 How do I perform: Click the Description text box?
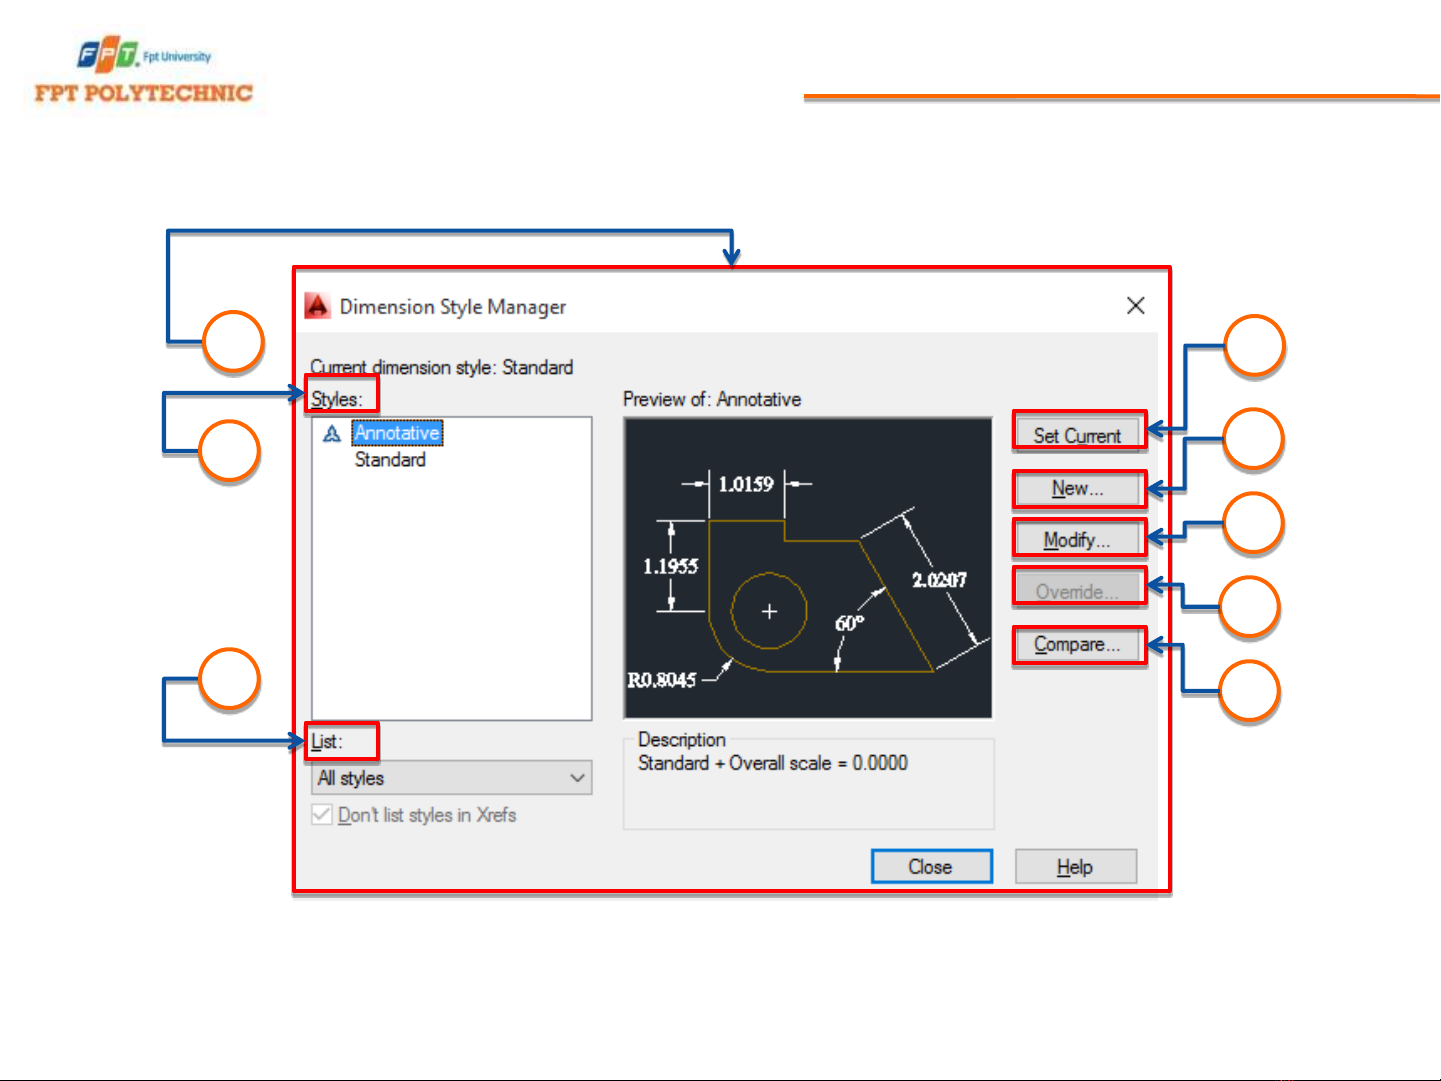point(808,790)
